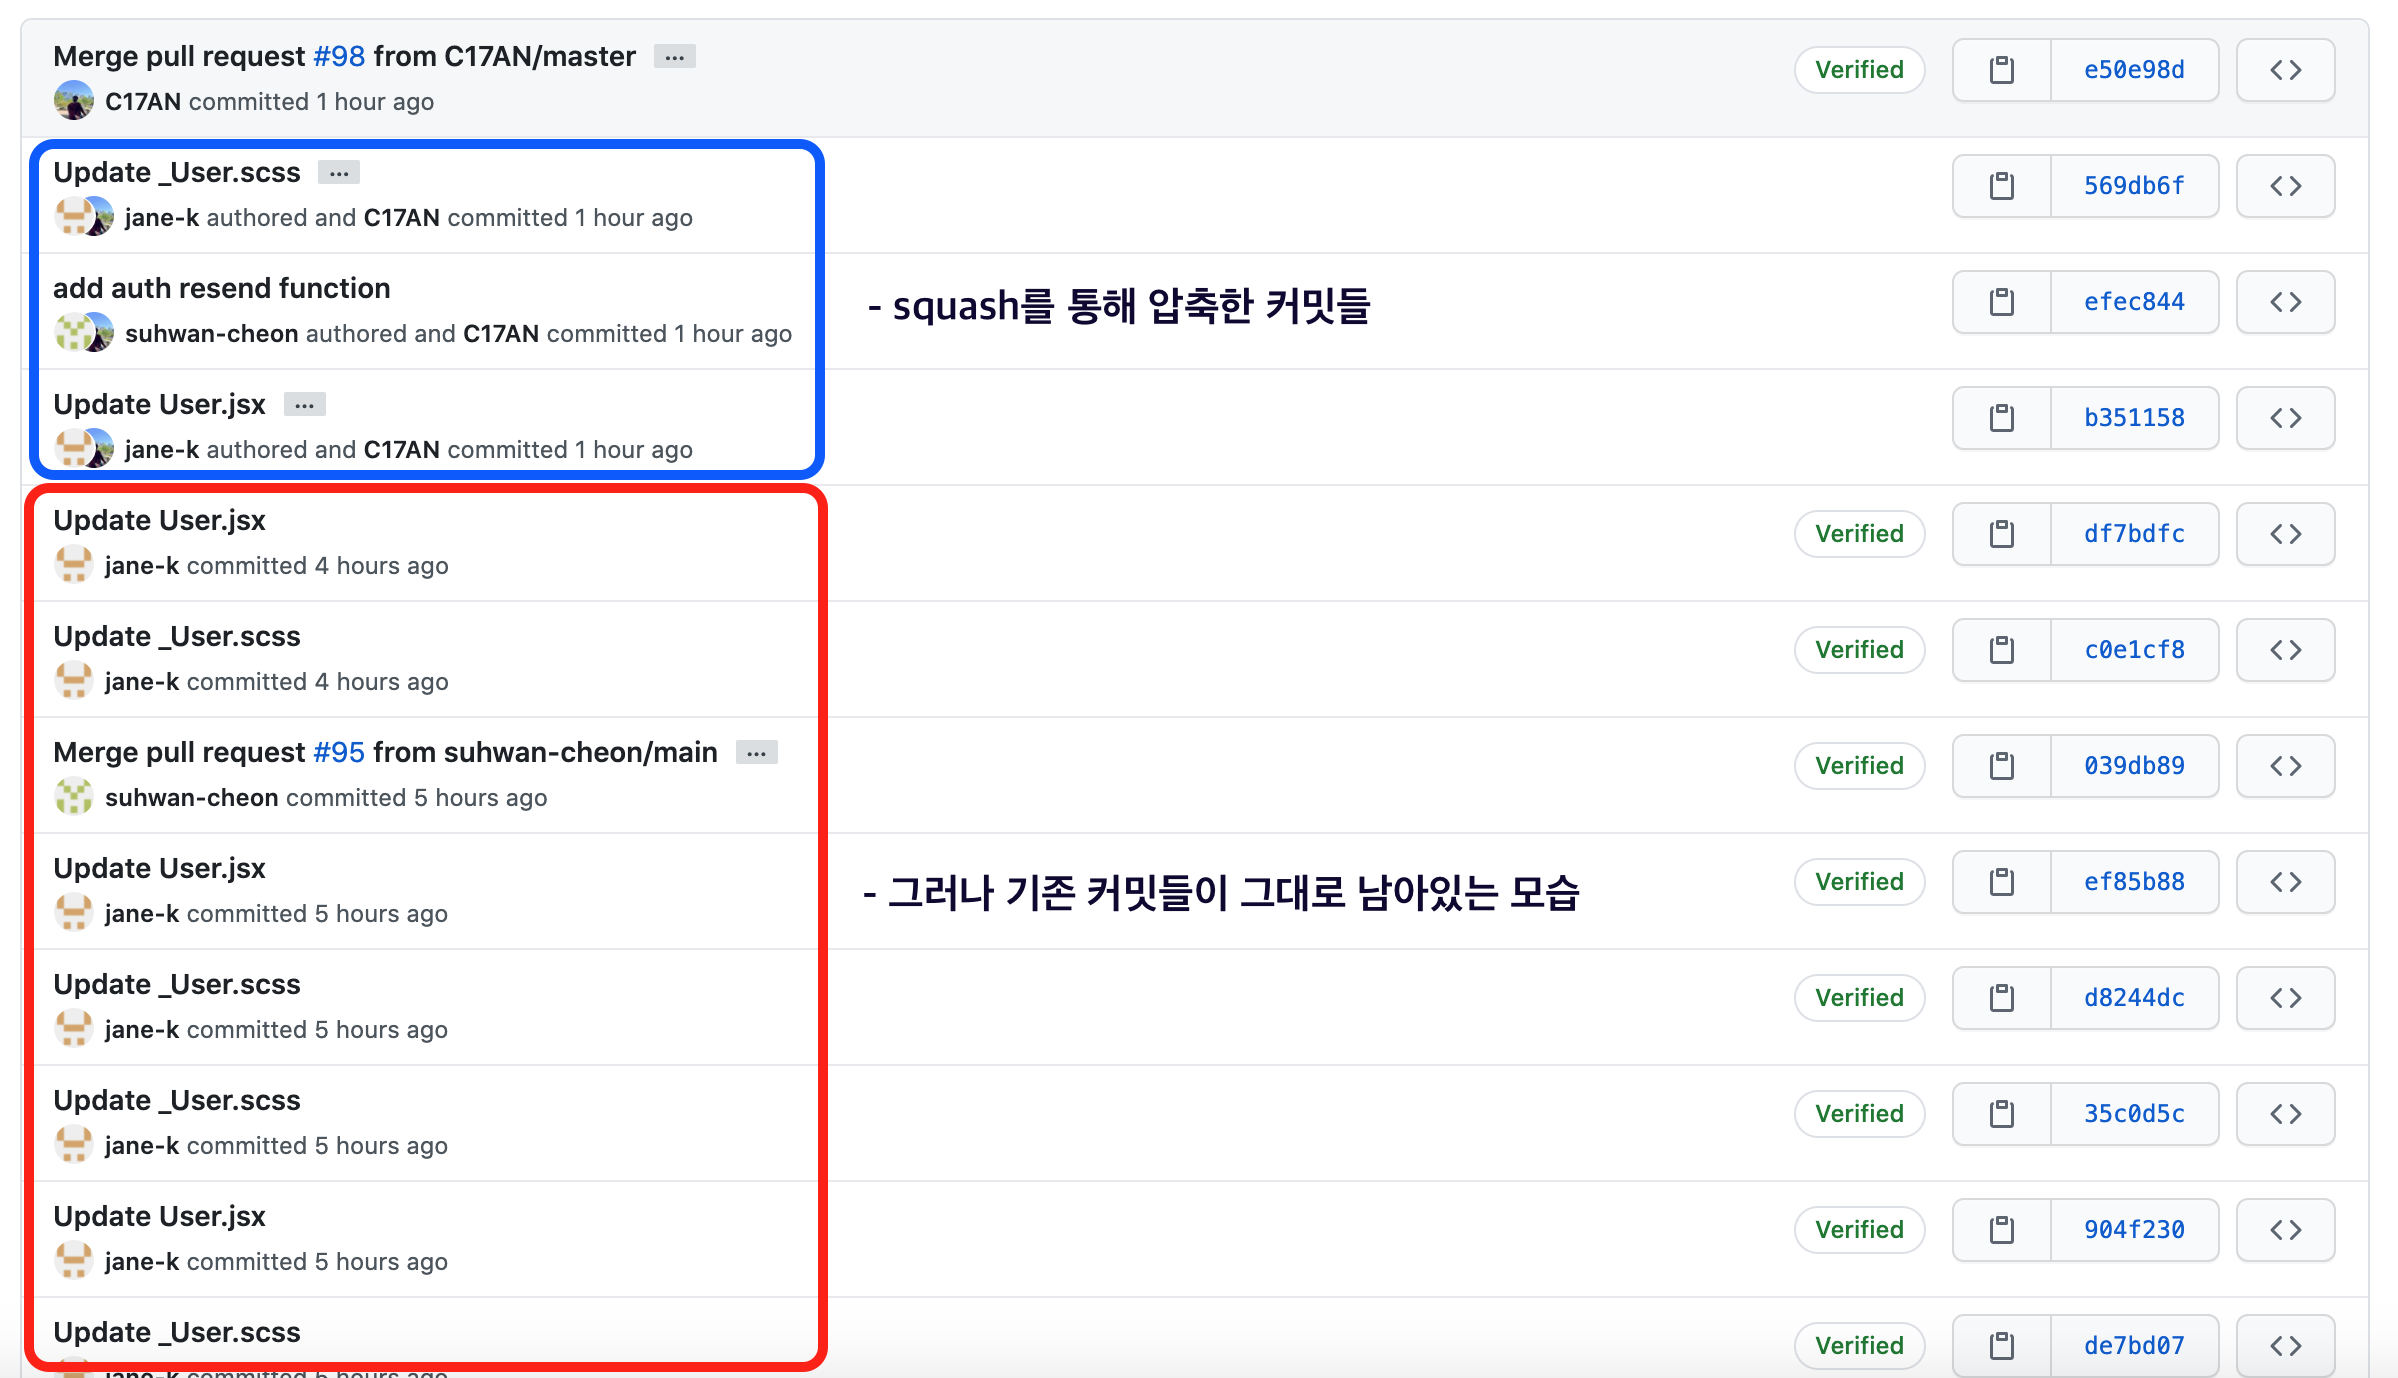Browse repository at commit c0e1cf8

(2285, 650)
